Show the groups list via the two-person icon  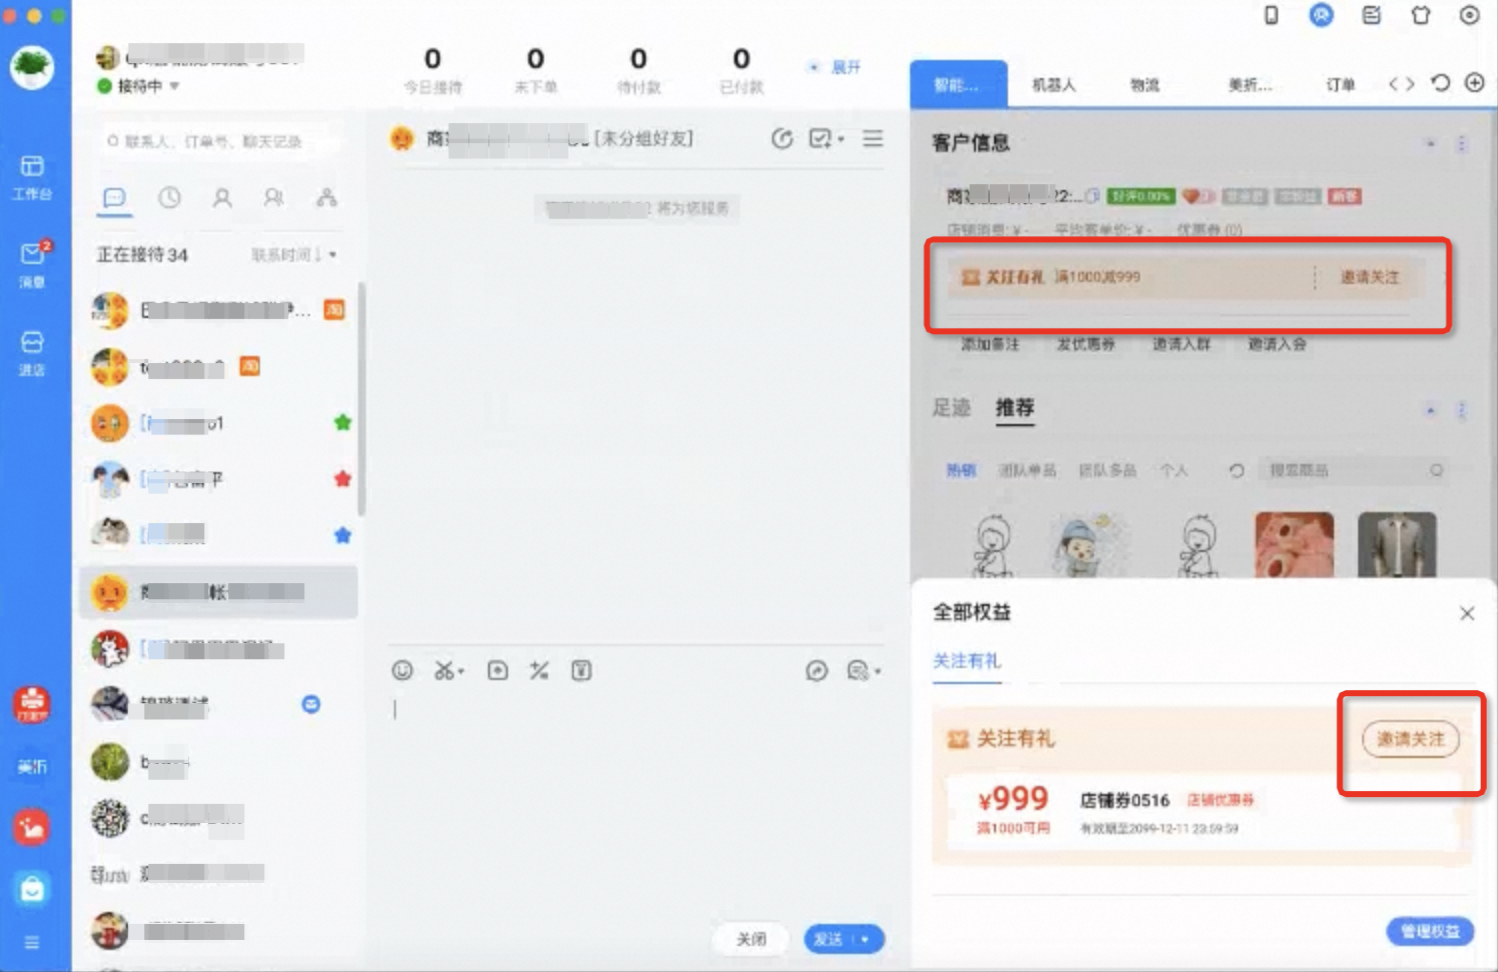(274, 198)
